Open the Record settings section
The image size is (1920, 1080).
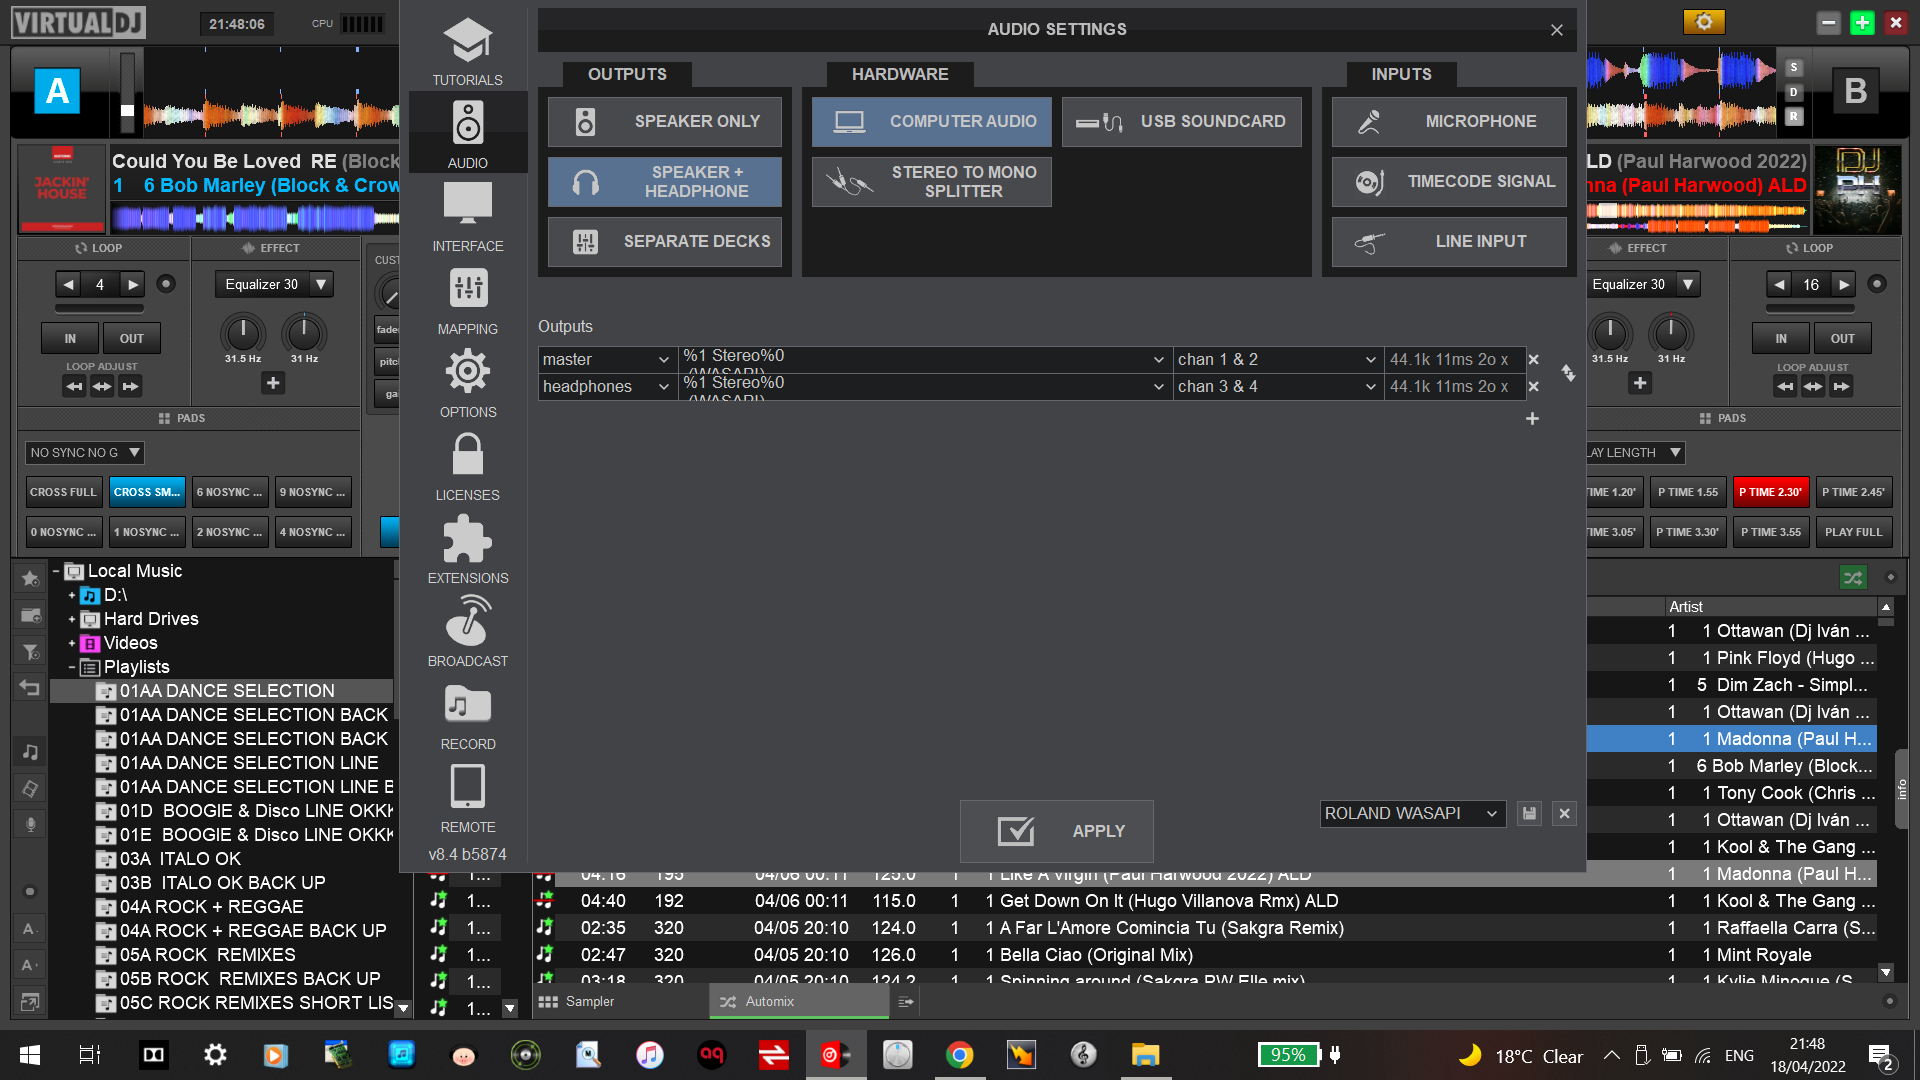pyautogui.click(x=467, y=715)
